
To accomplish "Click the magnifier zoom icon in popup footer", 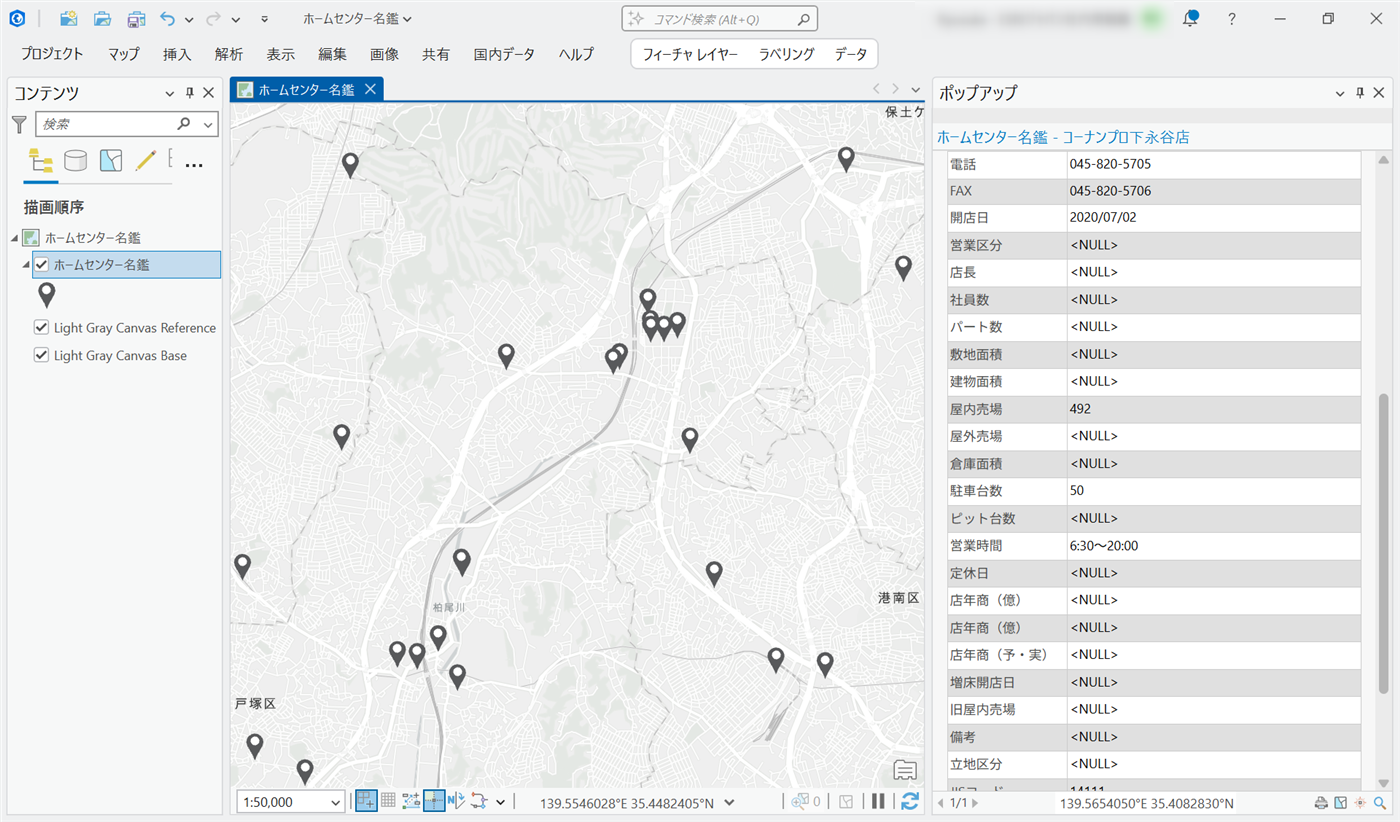I will pos(1380,803).
